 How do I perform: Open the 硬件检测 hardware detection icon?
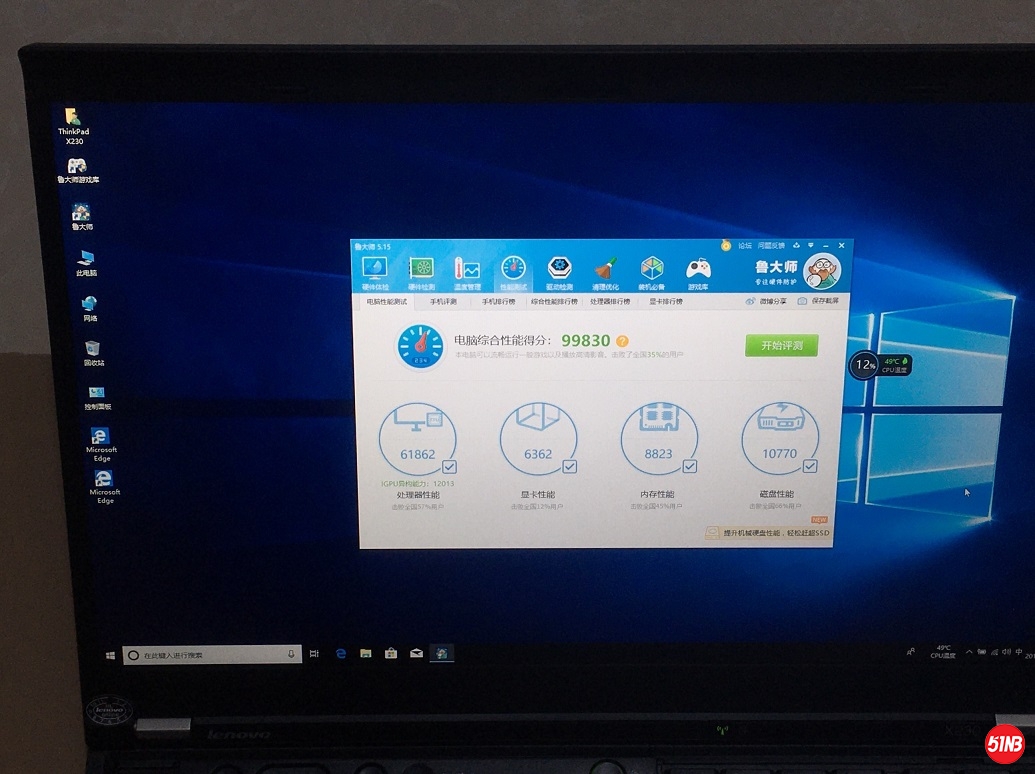click(421, 271)
